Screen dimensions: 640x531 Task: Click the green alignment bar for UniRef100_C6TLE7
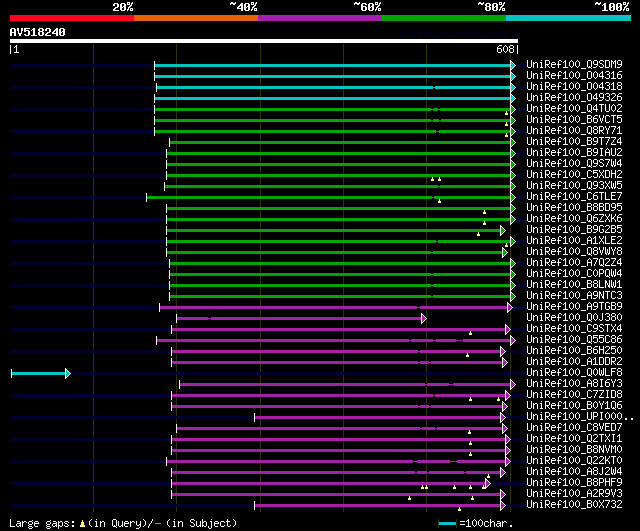pyautogui.click(x=329, y=198)
